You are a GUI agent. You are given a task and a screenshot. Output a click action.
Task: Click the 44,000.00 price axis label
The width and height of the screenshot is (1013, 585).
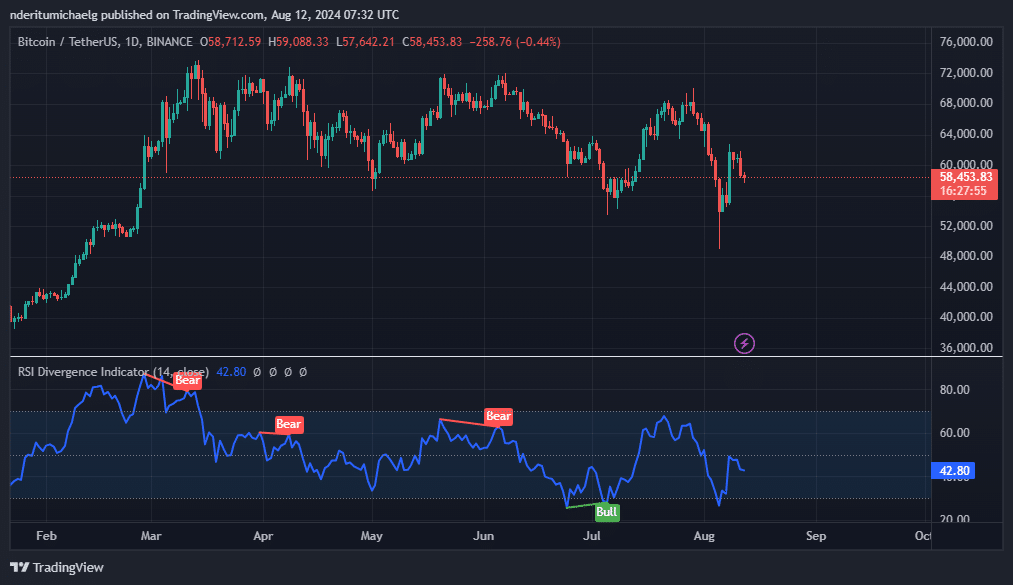coord(966,287)
